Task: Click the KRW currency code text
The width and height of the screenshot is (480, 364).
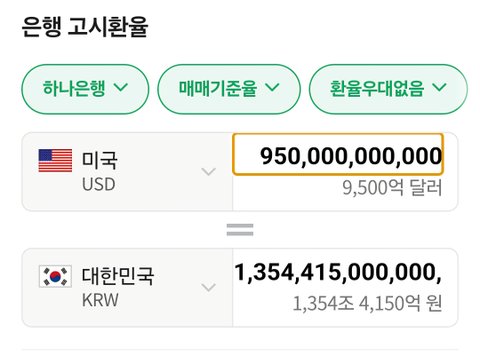Action: point(100,300)
